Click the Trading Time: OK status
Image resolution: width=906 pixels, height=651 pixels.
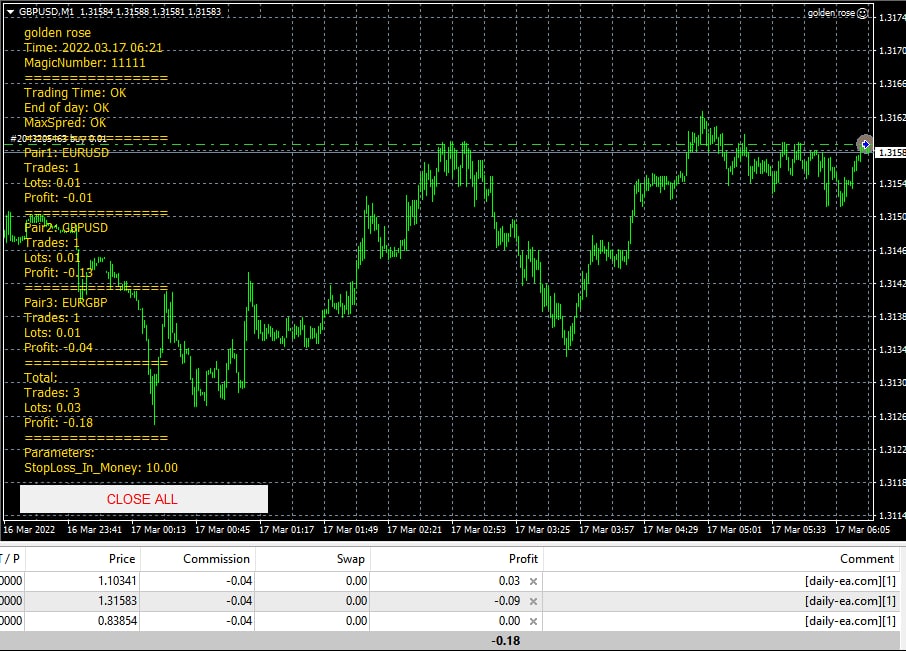click(75, 93)
